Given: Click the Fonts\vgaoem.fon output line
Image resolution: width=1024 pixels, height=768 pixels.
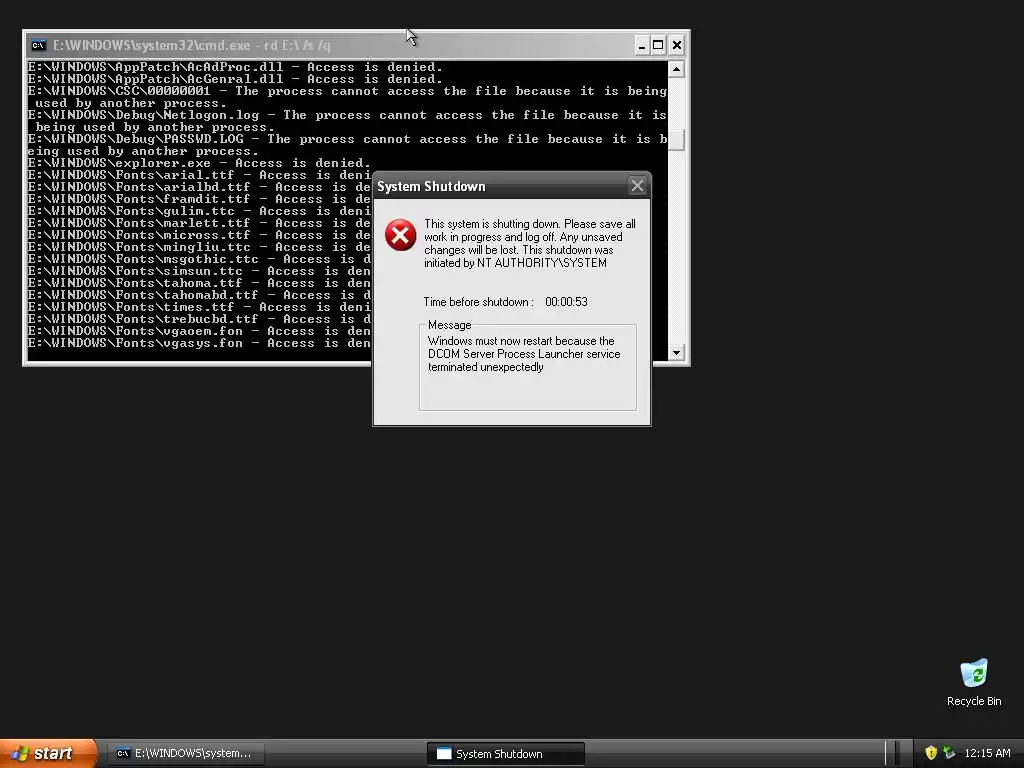Looking at the screenshot, I should pyautogui.click(x=199, y=331).
